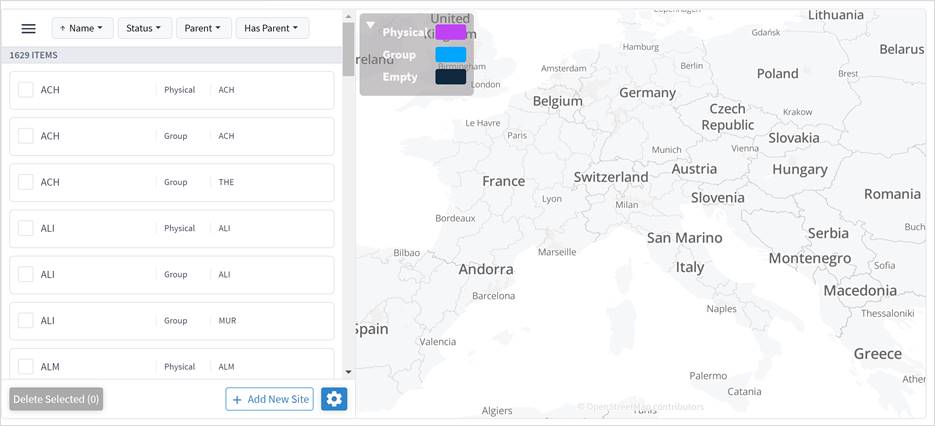
Task: Click Greece label on the map
Action: (878, 354)
